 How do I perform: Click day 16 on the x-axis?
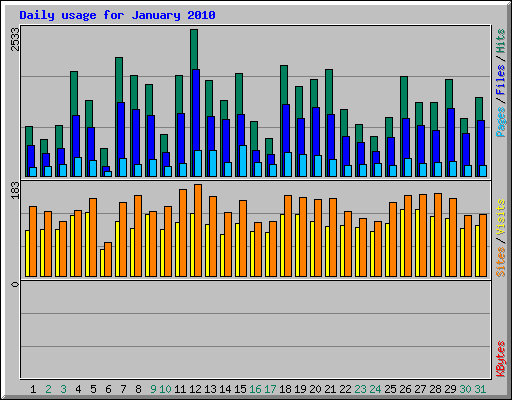tap(255, 389)
